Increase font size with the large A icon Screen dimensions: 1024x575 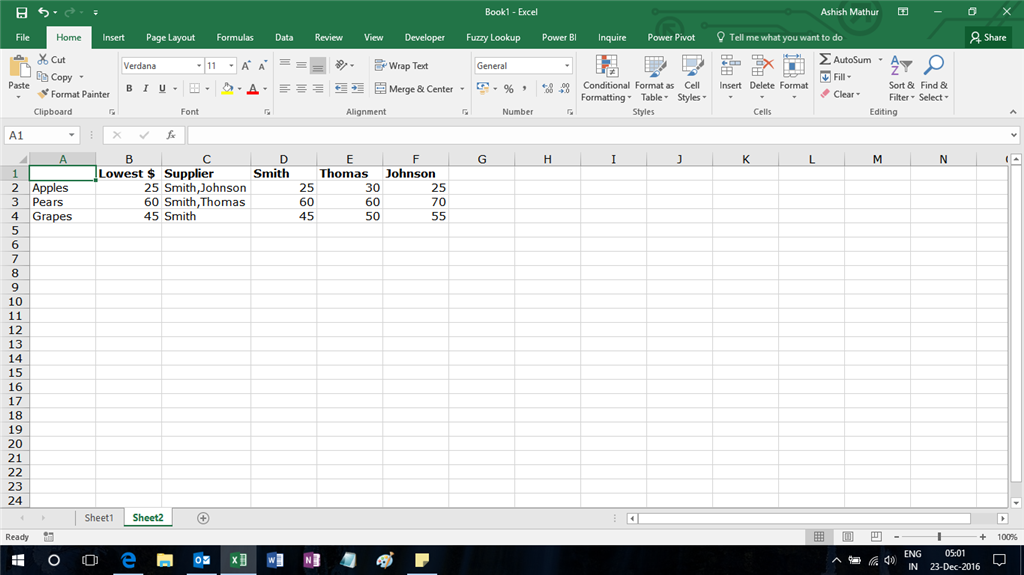[x=246, y=66]
